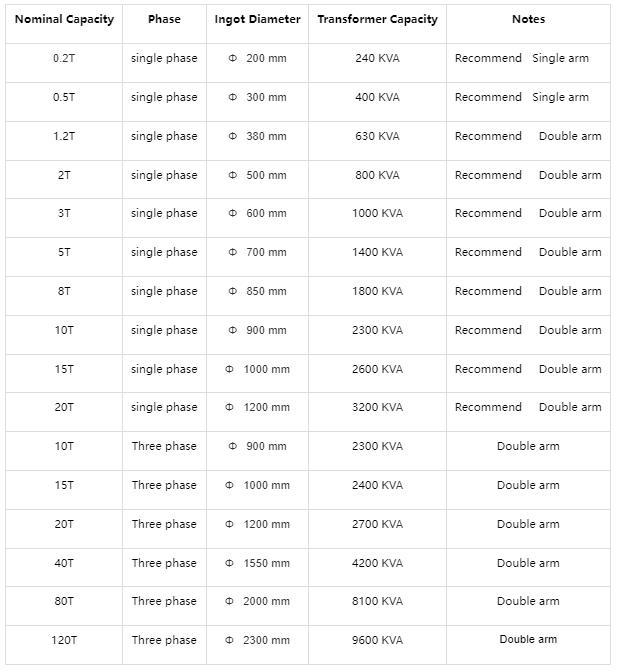Select the 9600 KVA transformer cell
The image size is (618, 671).
click(x=377, y=640)
